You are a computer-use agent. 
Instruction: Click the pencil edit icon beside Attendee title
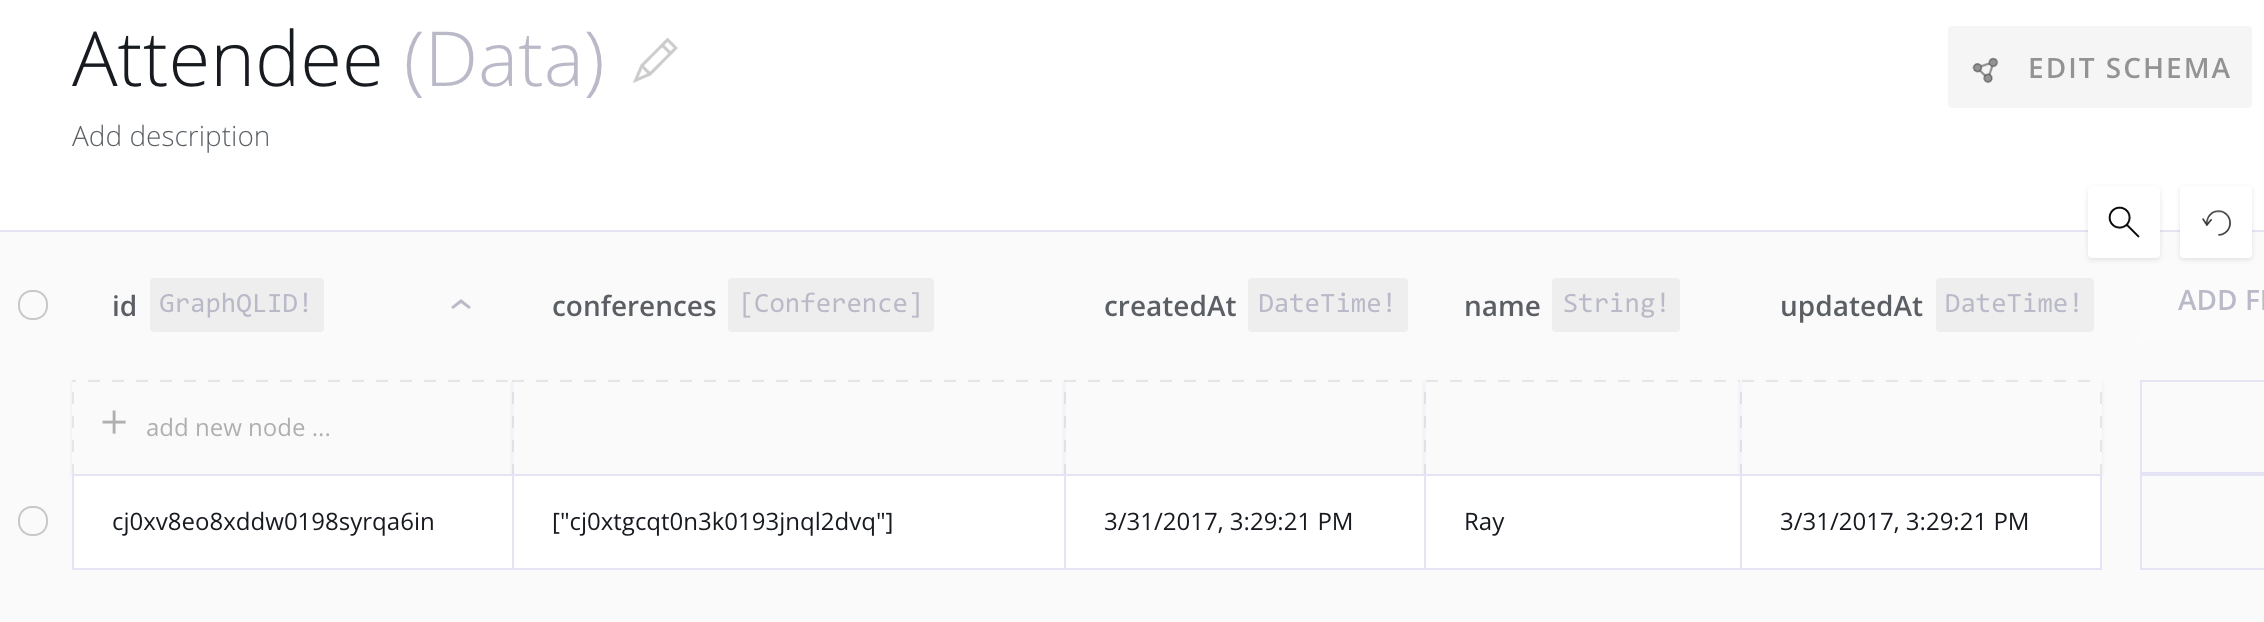pyautogui.click(x=655, y=60)
